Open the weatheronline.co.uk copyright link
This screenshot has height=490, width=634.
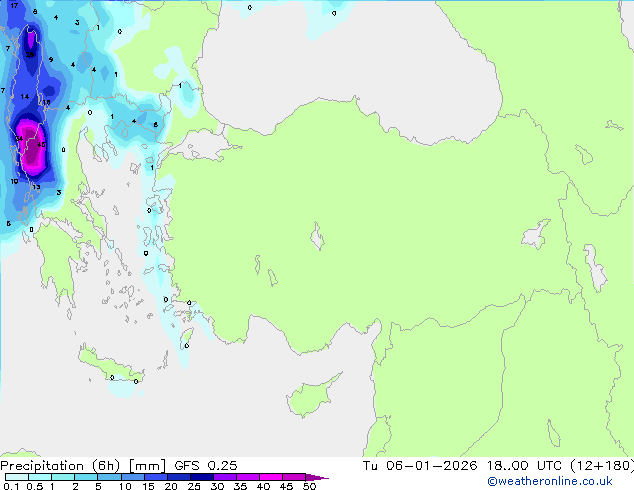(550, 481)
